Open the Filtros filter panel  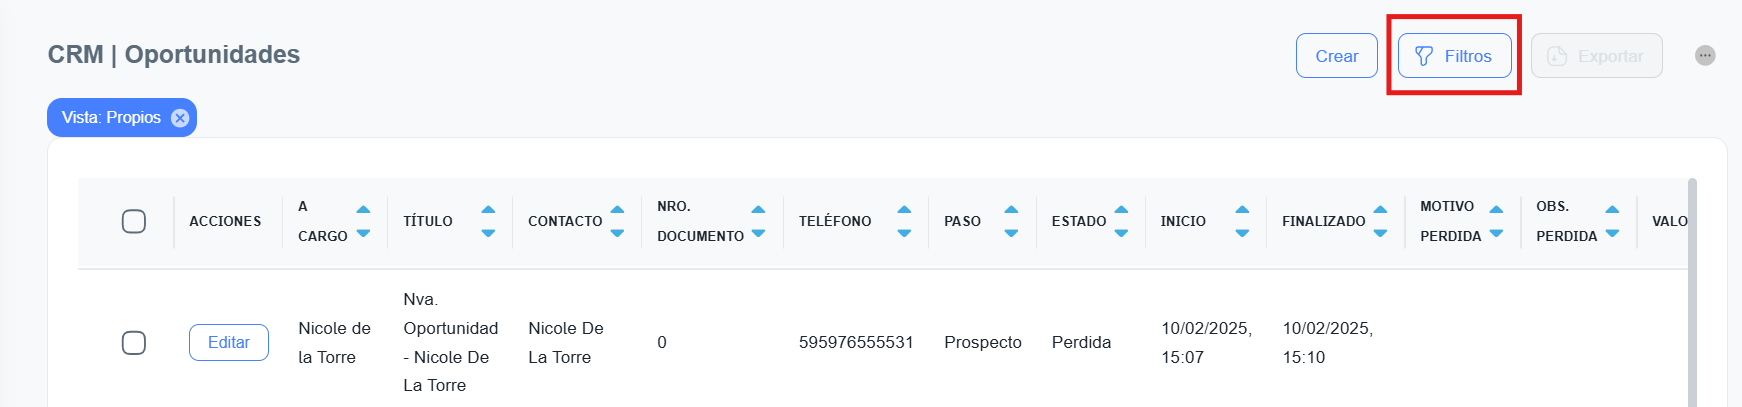pyautogui.click(x=1454, y=56)
